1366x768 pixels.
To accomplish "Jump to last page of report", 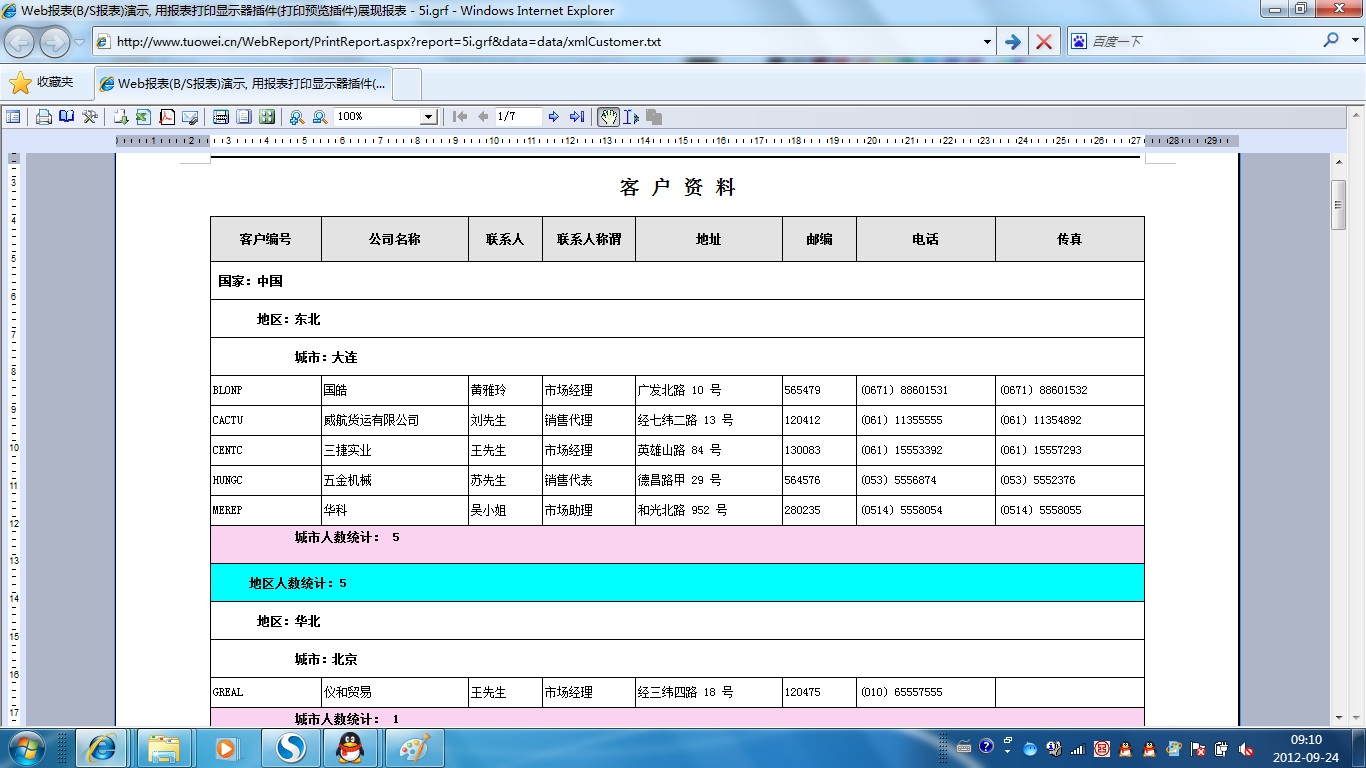I will (x=577, y=117).
